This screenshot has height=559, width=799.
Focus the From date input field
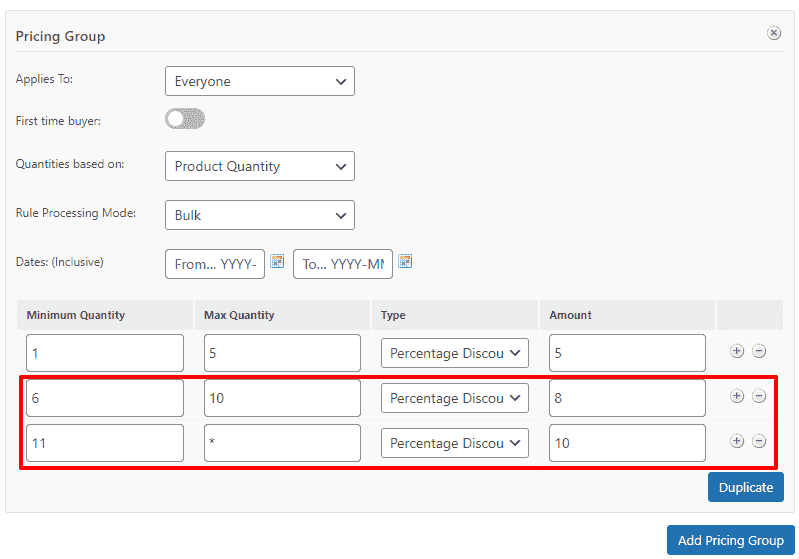(x=215, y=263)
